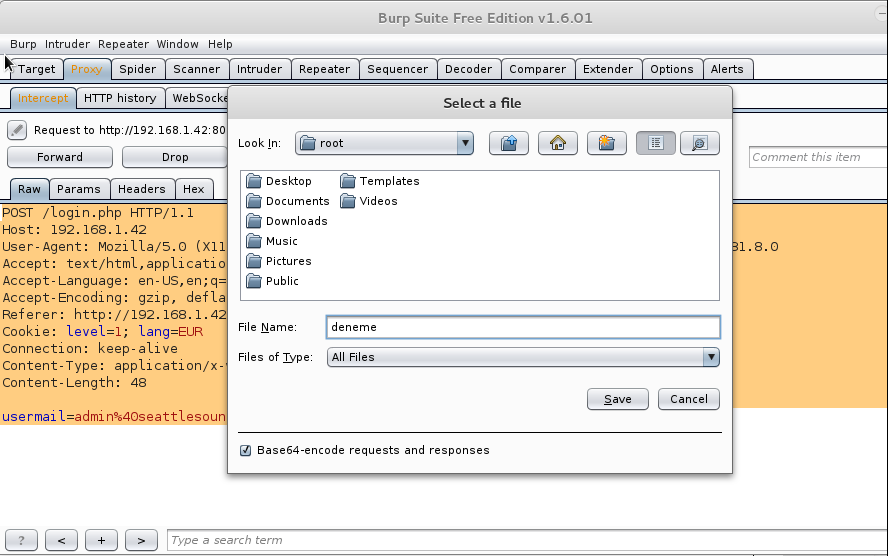Expand the Look In directory dropdown
Viewport: 888px width, 556px height.
coord(464,143)
